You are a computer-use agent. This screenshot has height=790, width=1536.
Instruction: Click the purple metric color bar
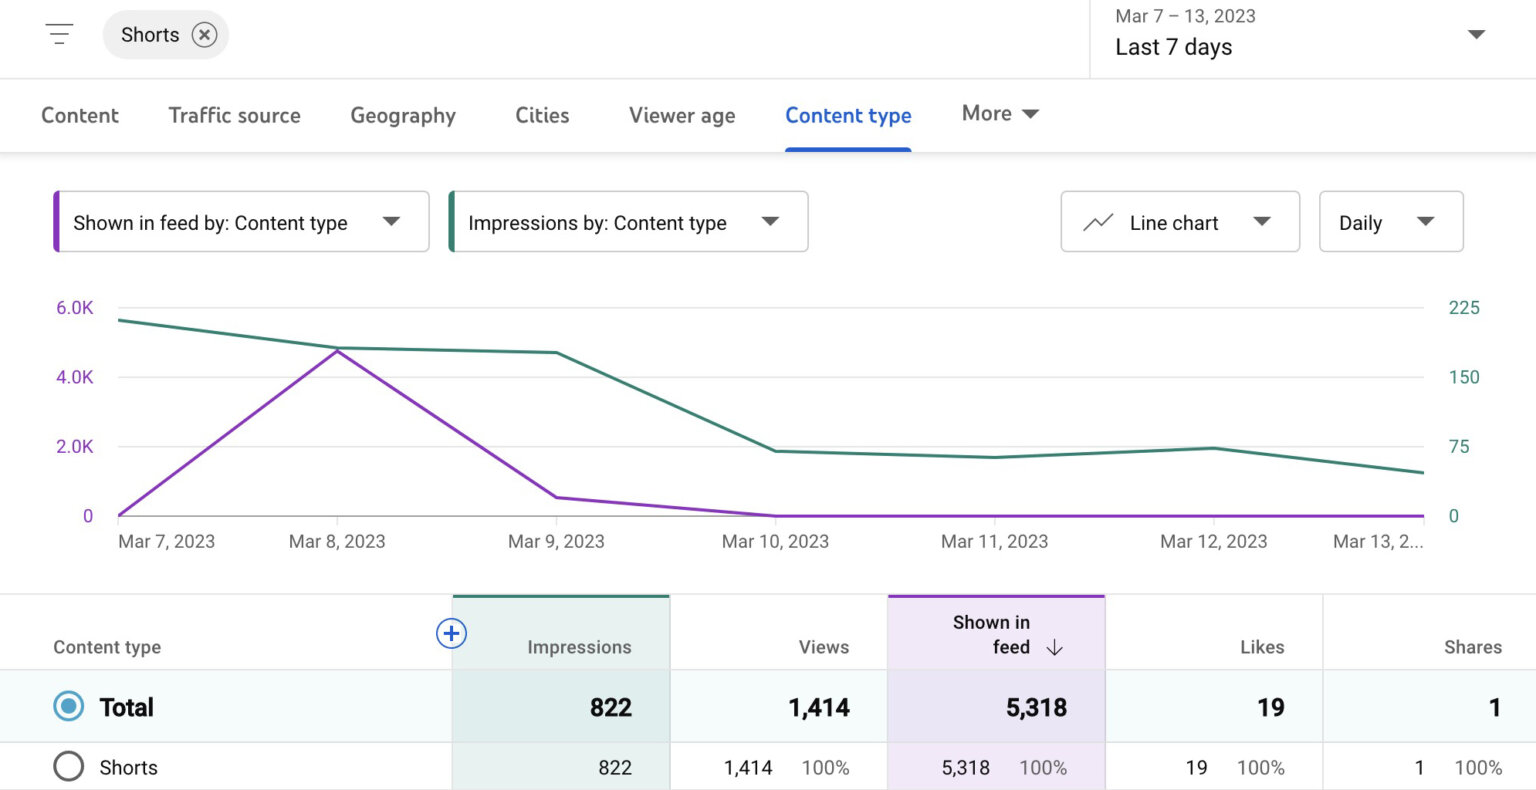[x=57, y=221]
